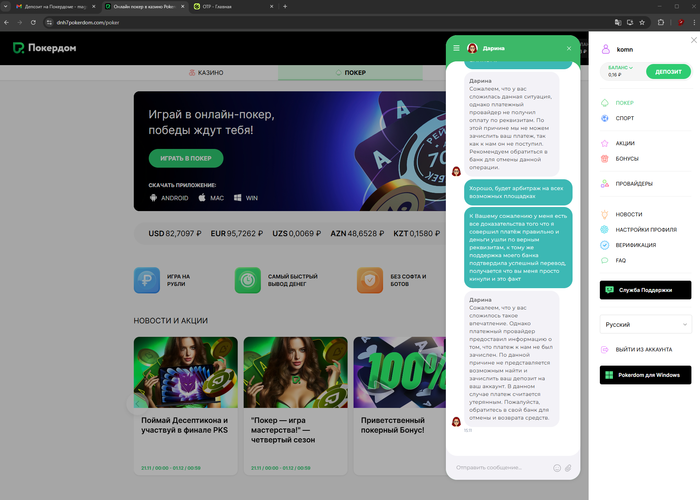Open the chat hamburger menu
This screenshot has width=700, height=500.
coord(456,48)
